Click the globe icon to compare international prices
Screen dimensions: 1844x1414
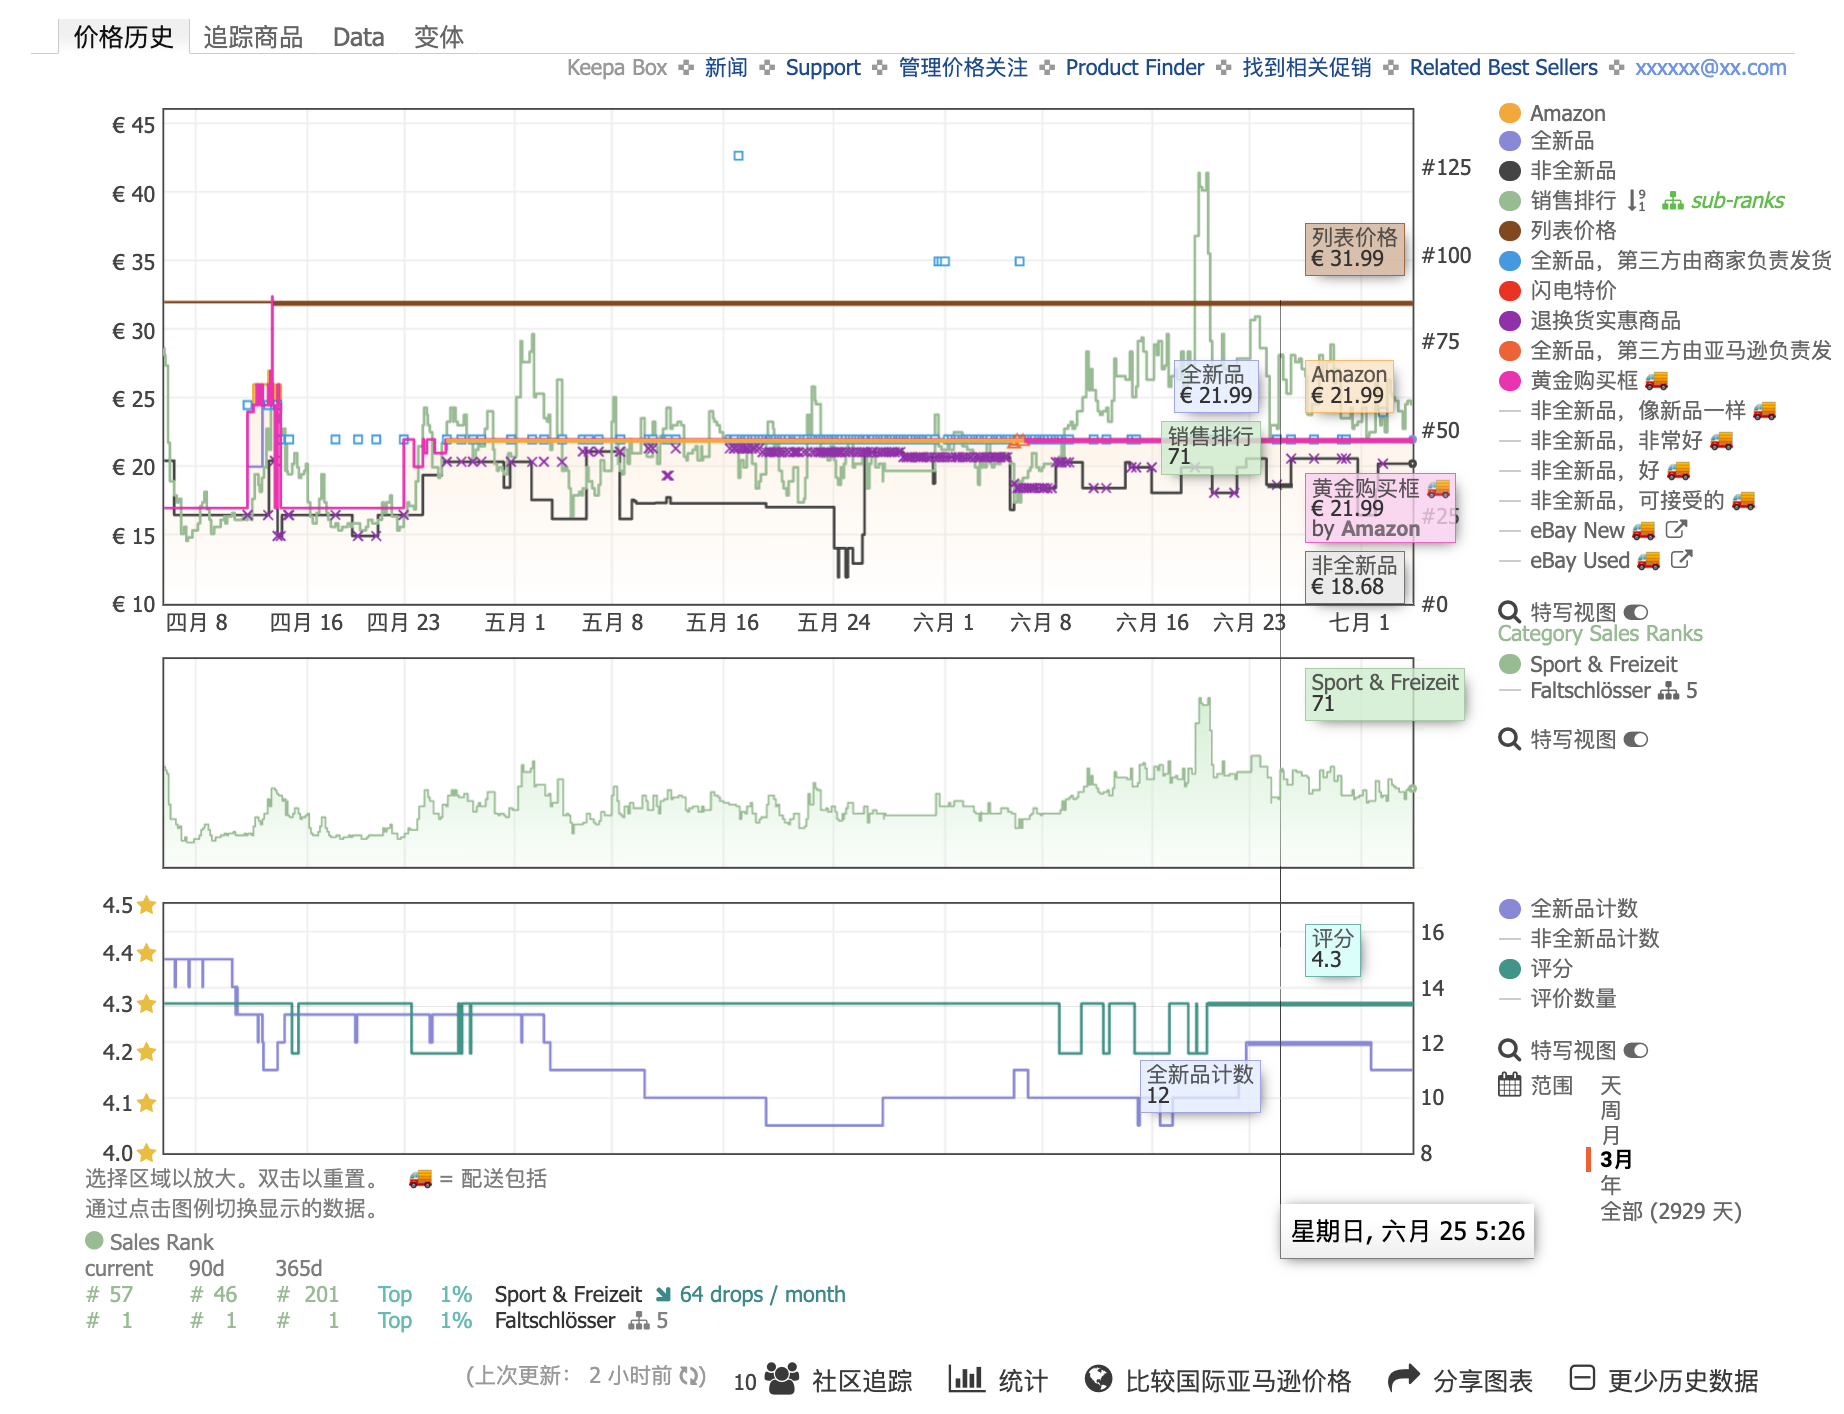coord(1098,1378)
